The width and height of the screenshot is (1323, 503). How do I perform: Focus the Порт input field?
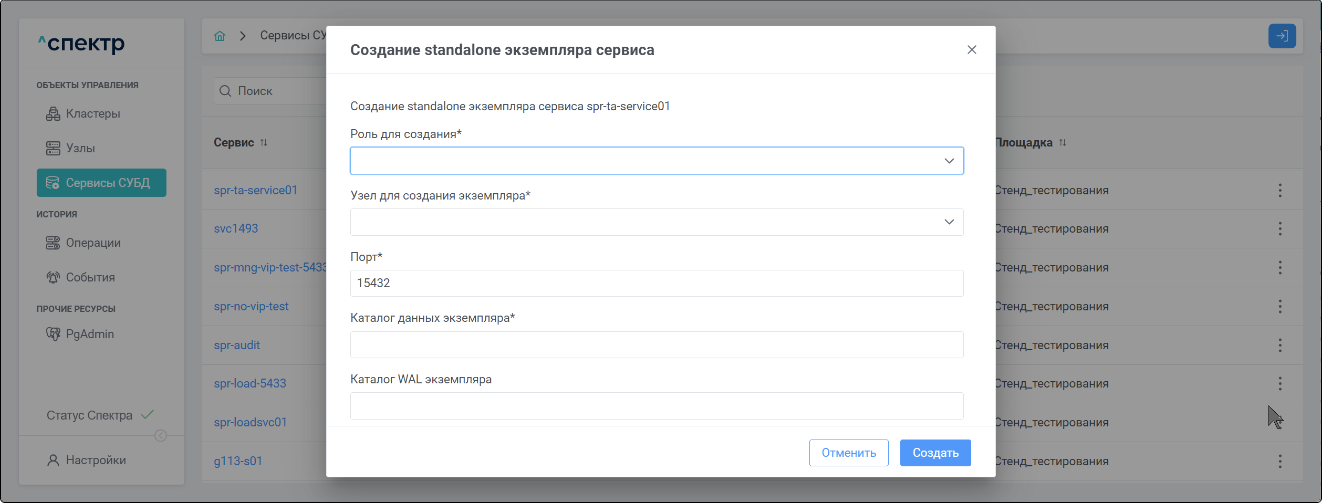point(656,283)
